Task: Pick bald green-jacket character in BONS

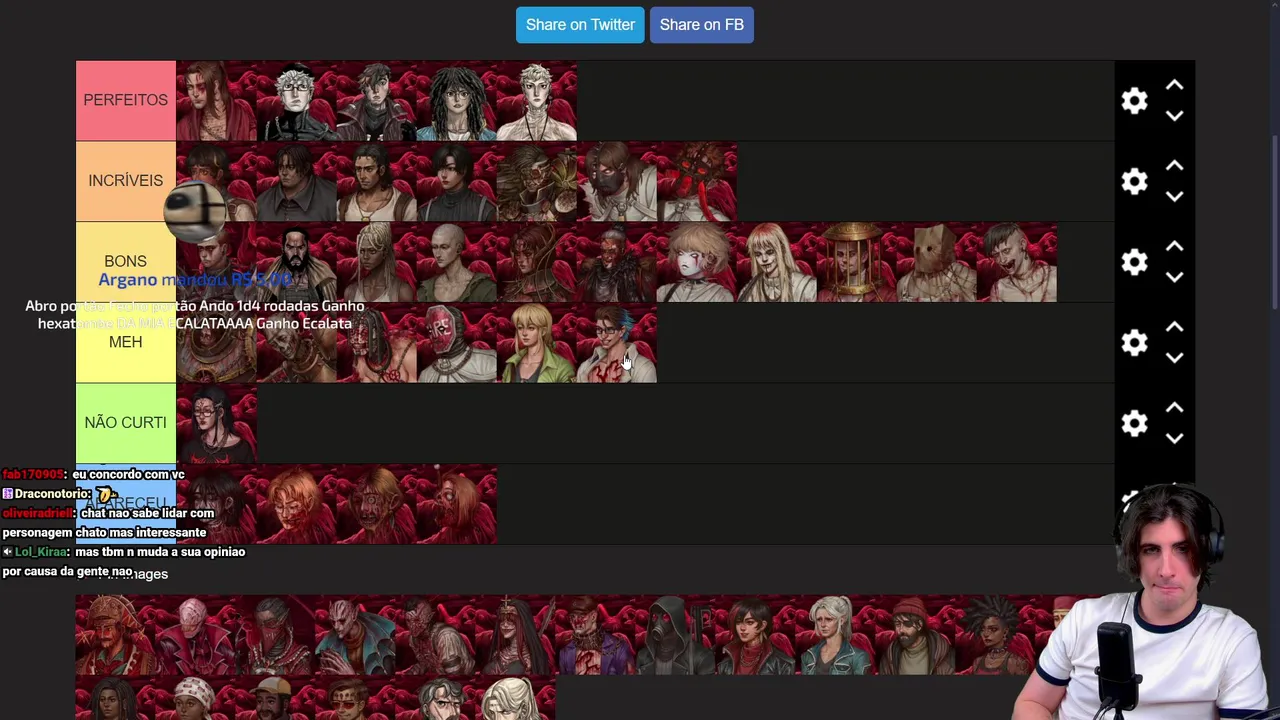Action: (x=456, y=262)
